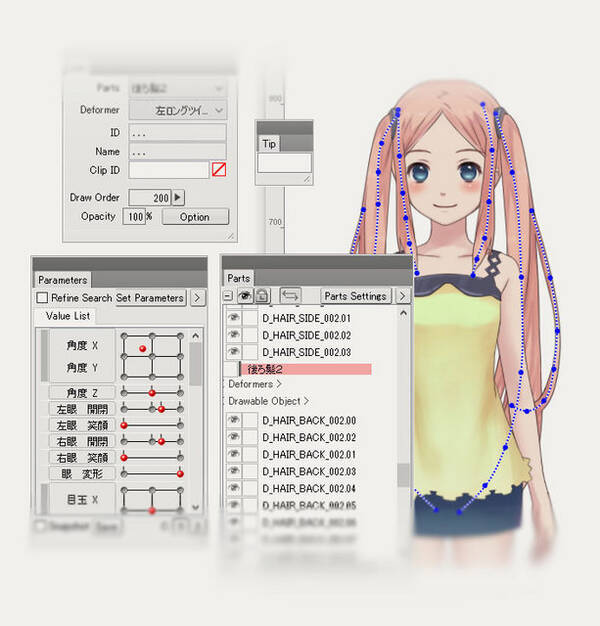
Task: Enable the Refine Search checkbox
Action: click(42, 298)
